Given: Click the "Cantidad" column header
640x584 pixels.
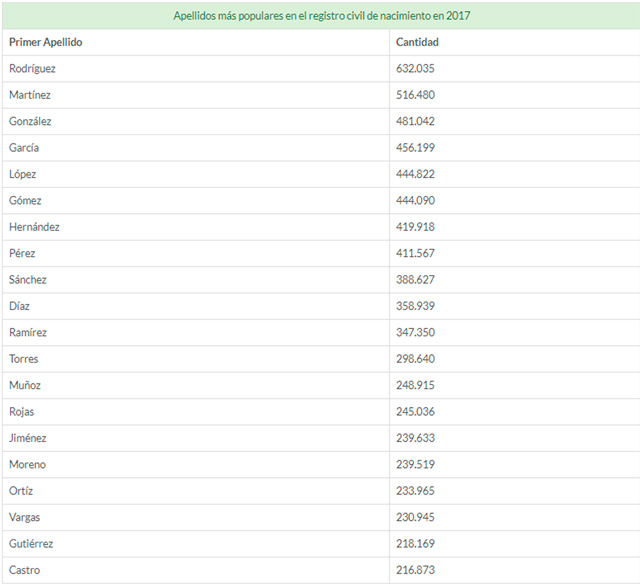Looking at the screenshot, I should click(417, 42).
